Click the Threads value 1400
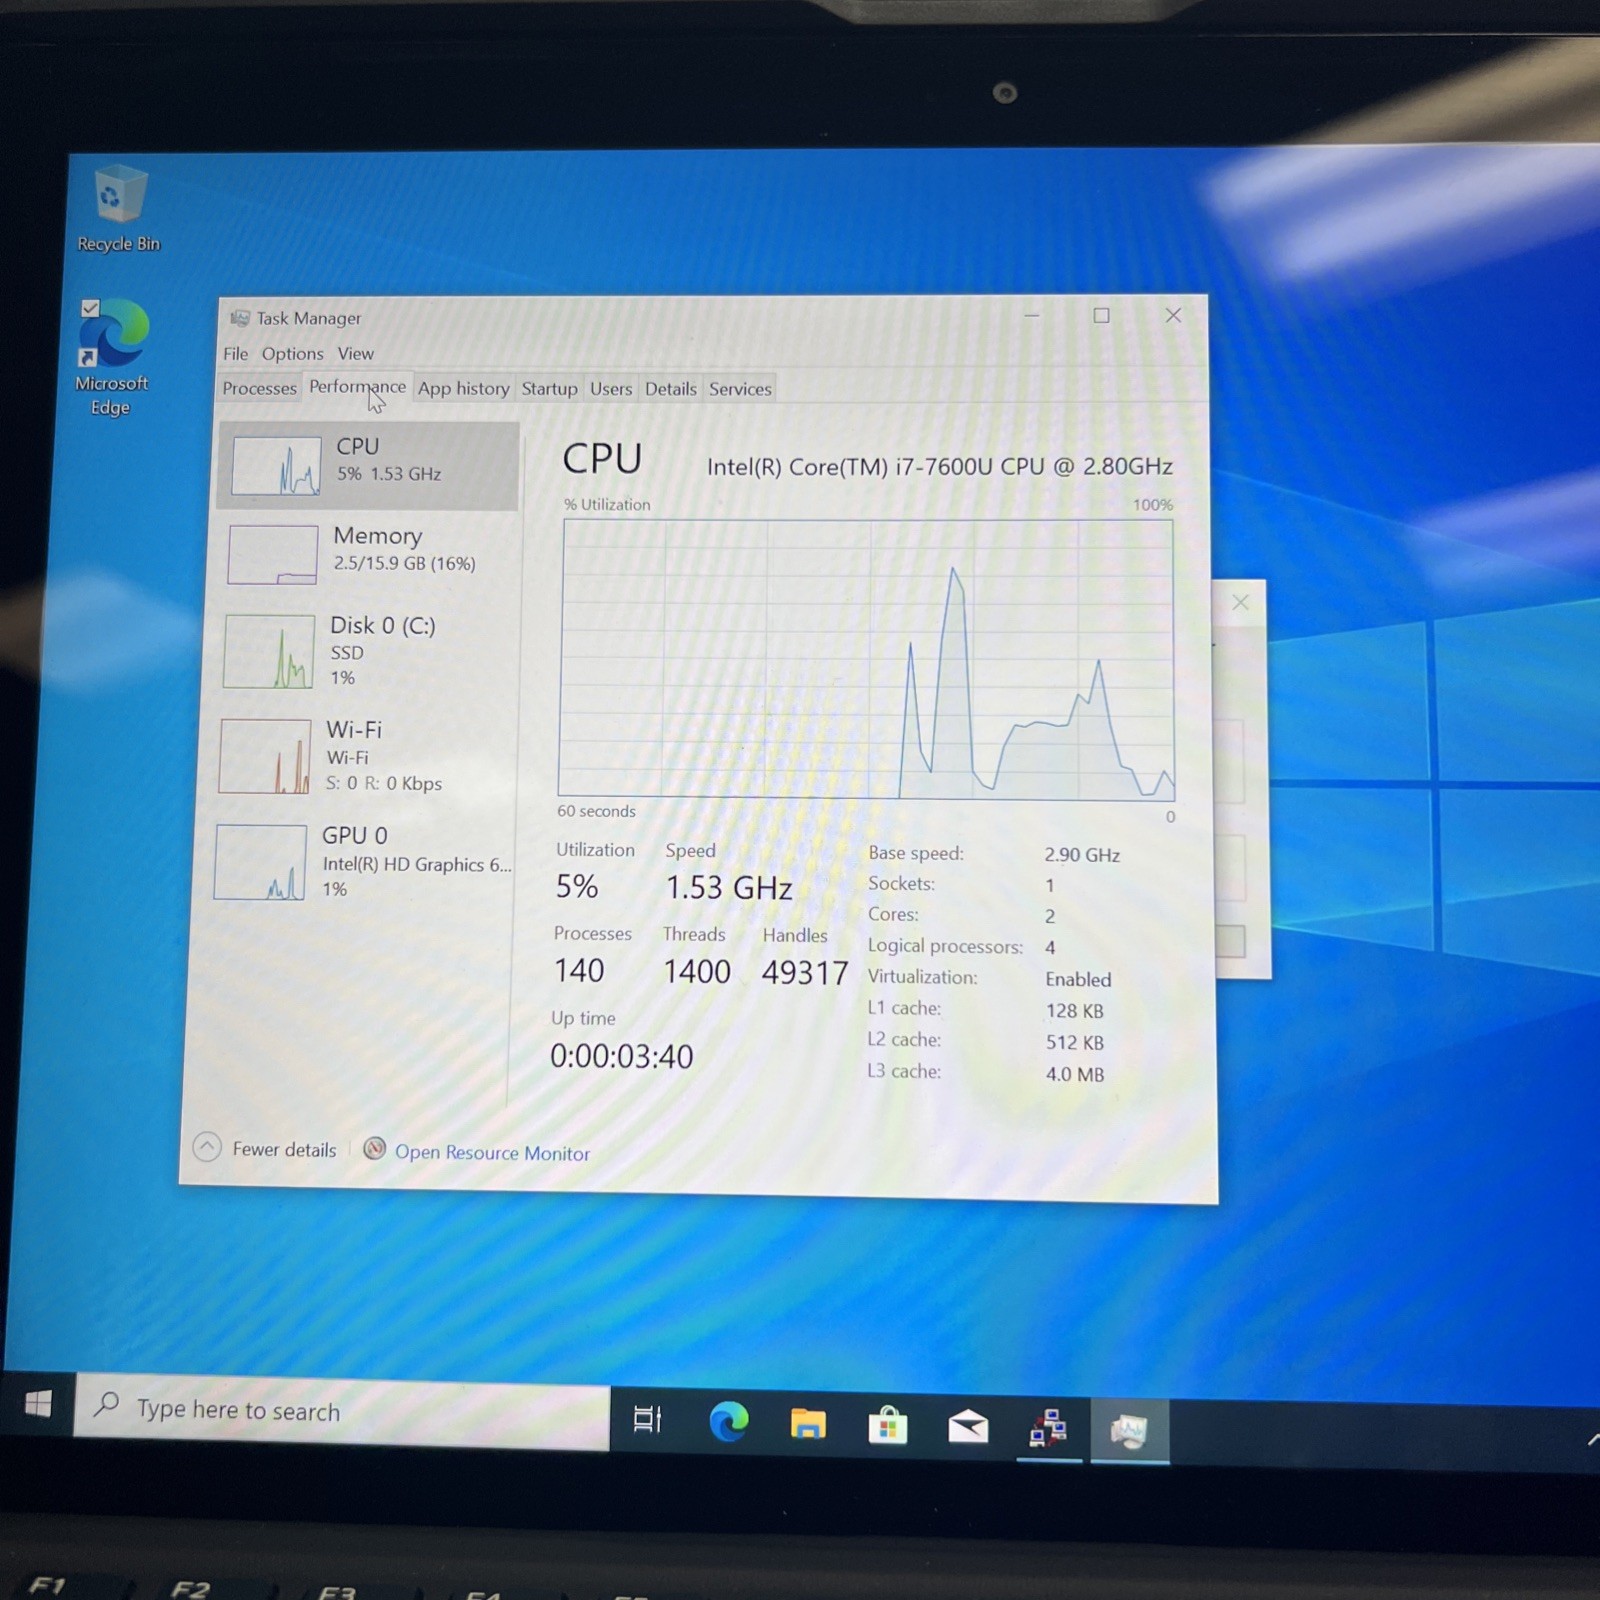The width and height of the screenshot is (1600, 1600). (697, 971)
